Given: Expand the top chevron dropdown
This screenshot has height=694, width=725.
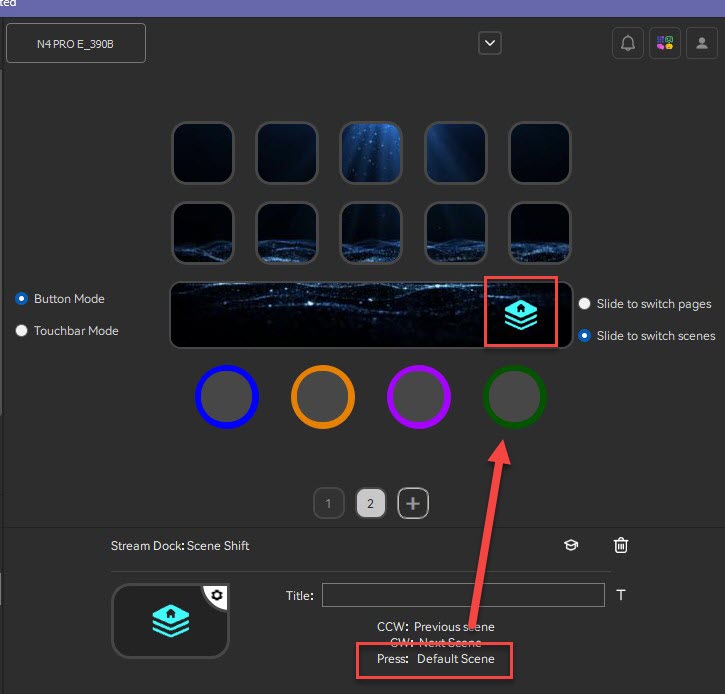Looking at the screenshot, I should click(490, 43).
